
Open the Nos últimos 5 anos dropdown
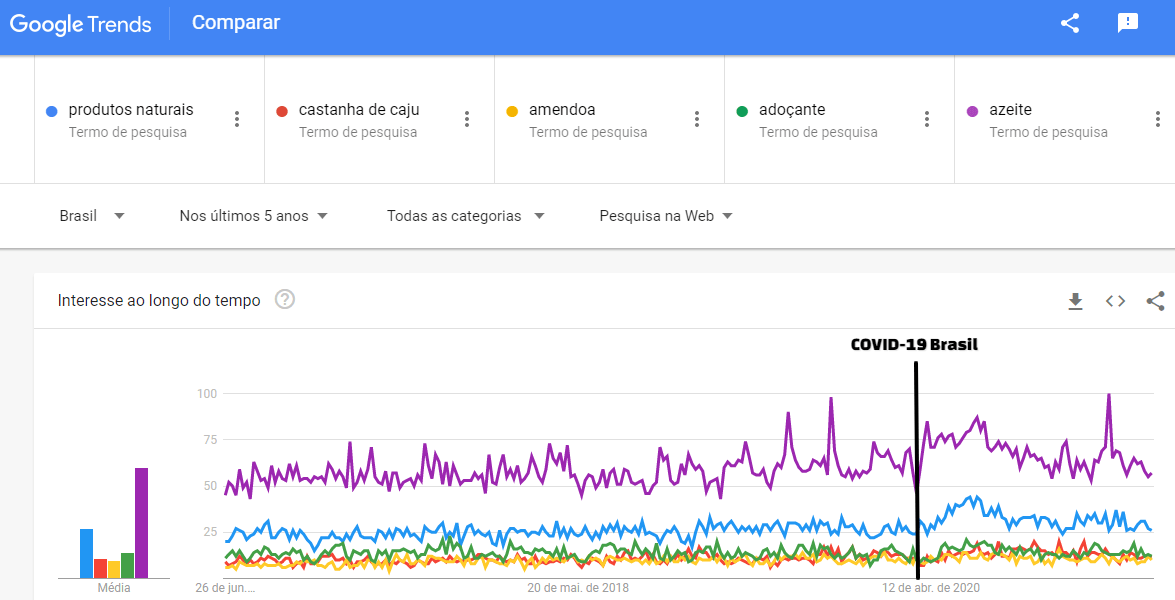pyautogui.click(x=254, y=216)
